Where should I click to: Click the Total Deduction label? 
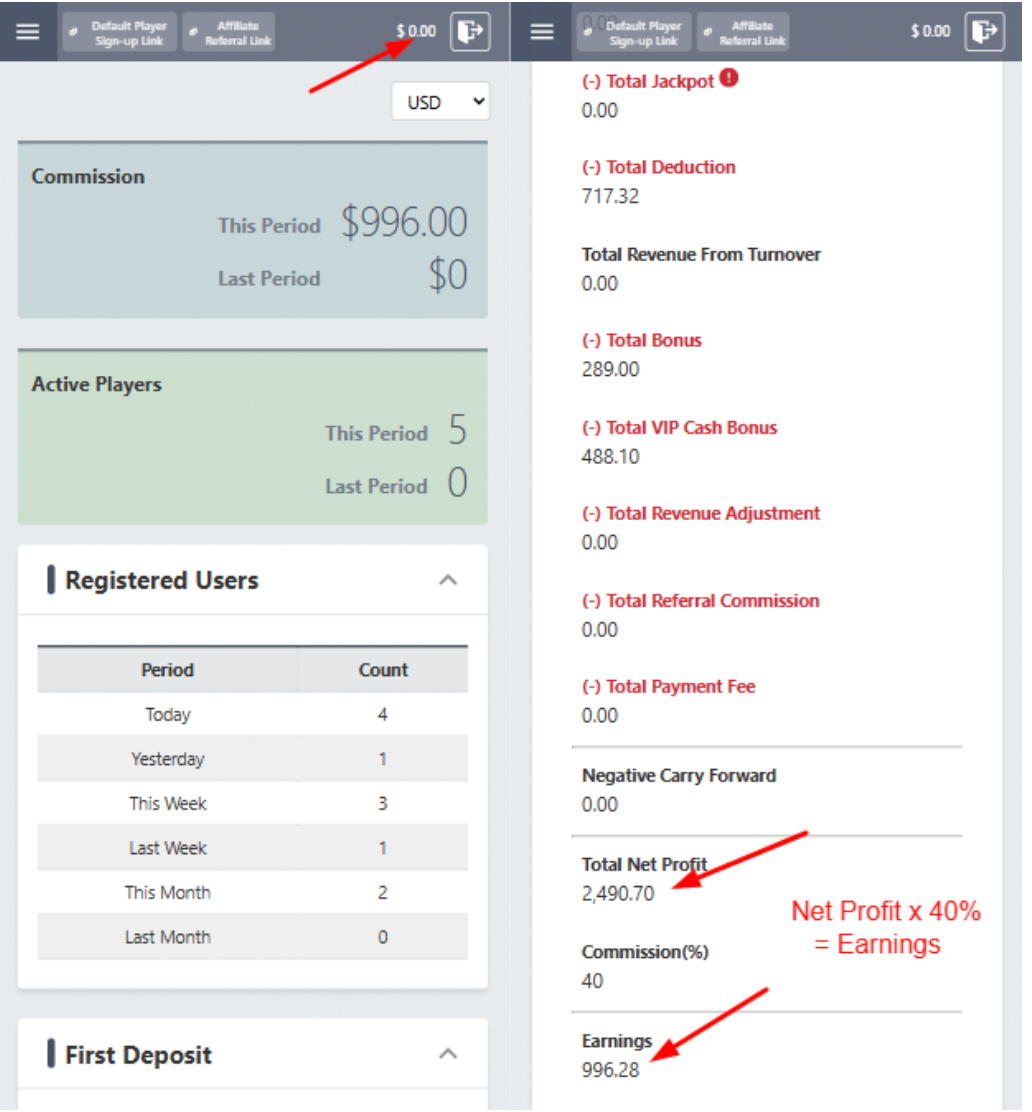659,167
